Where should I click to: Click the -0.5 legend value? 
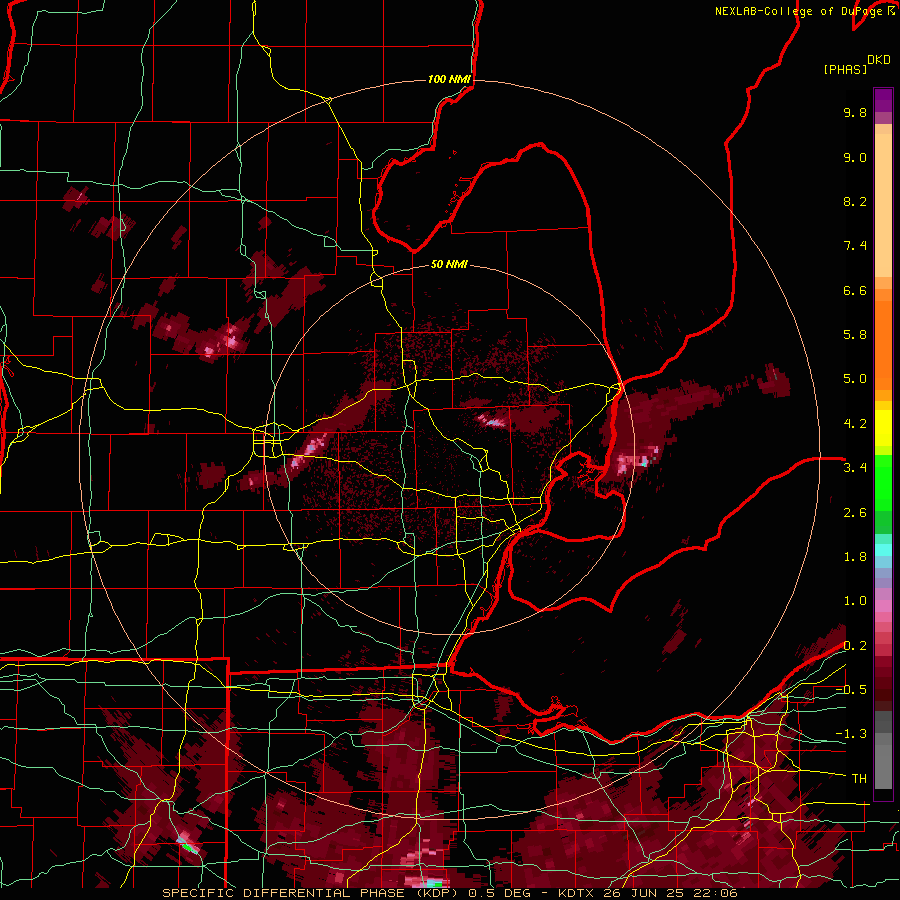click(x=851, y=690)
